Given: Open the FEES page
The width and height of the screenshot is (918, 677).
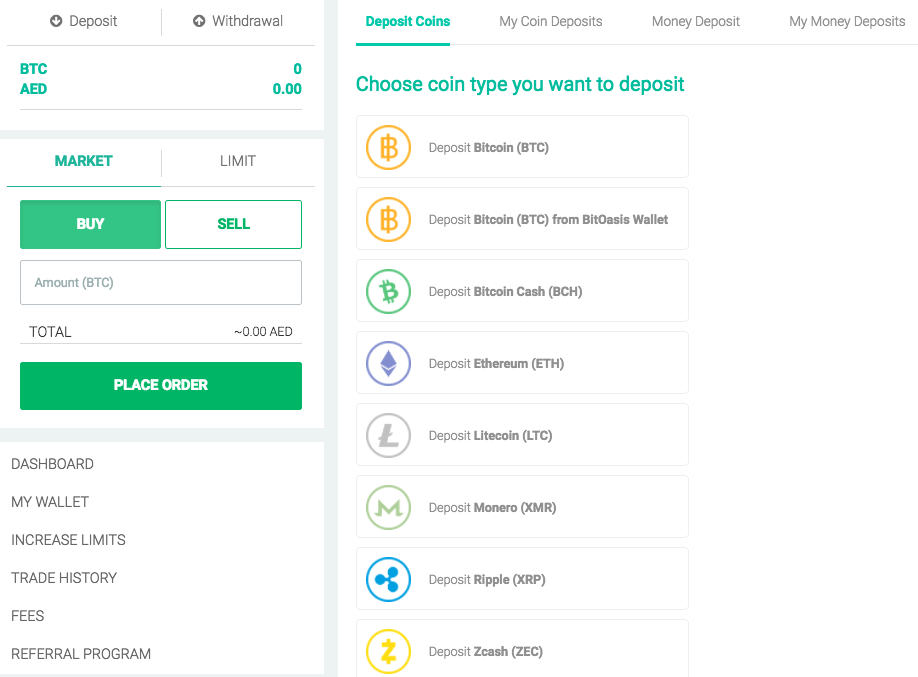Looking at the screenshot, I should [x=28, y=616].
